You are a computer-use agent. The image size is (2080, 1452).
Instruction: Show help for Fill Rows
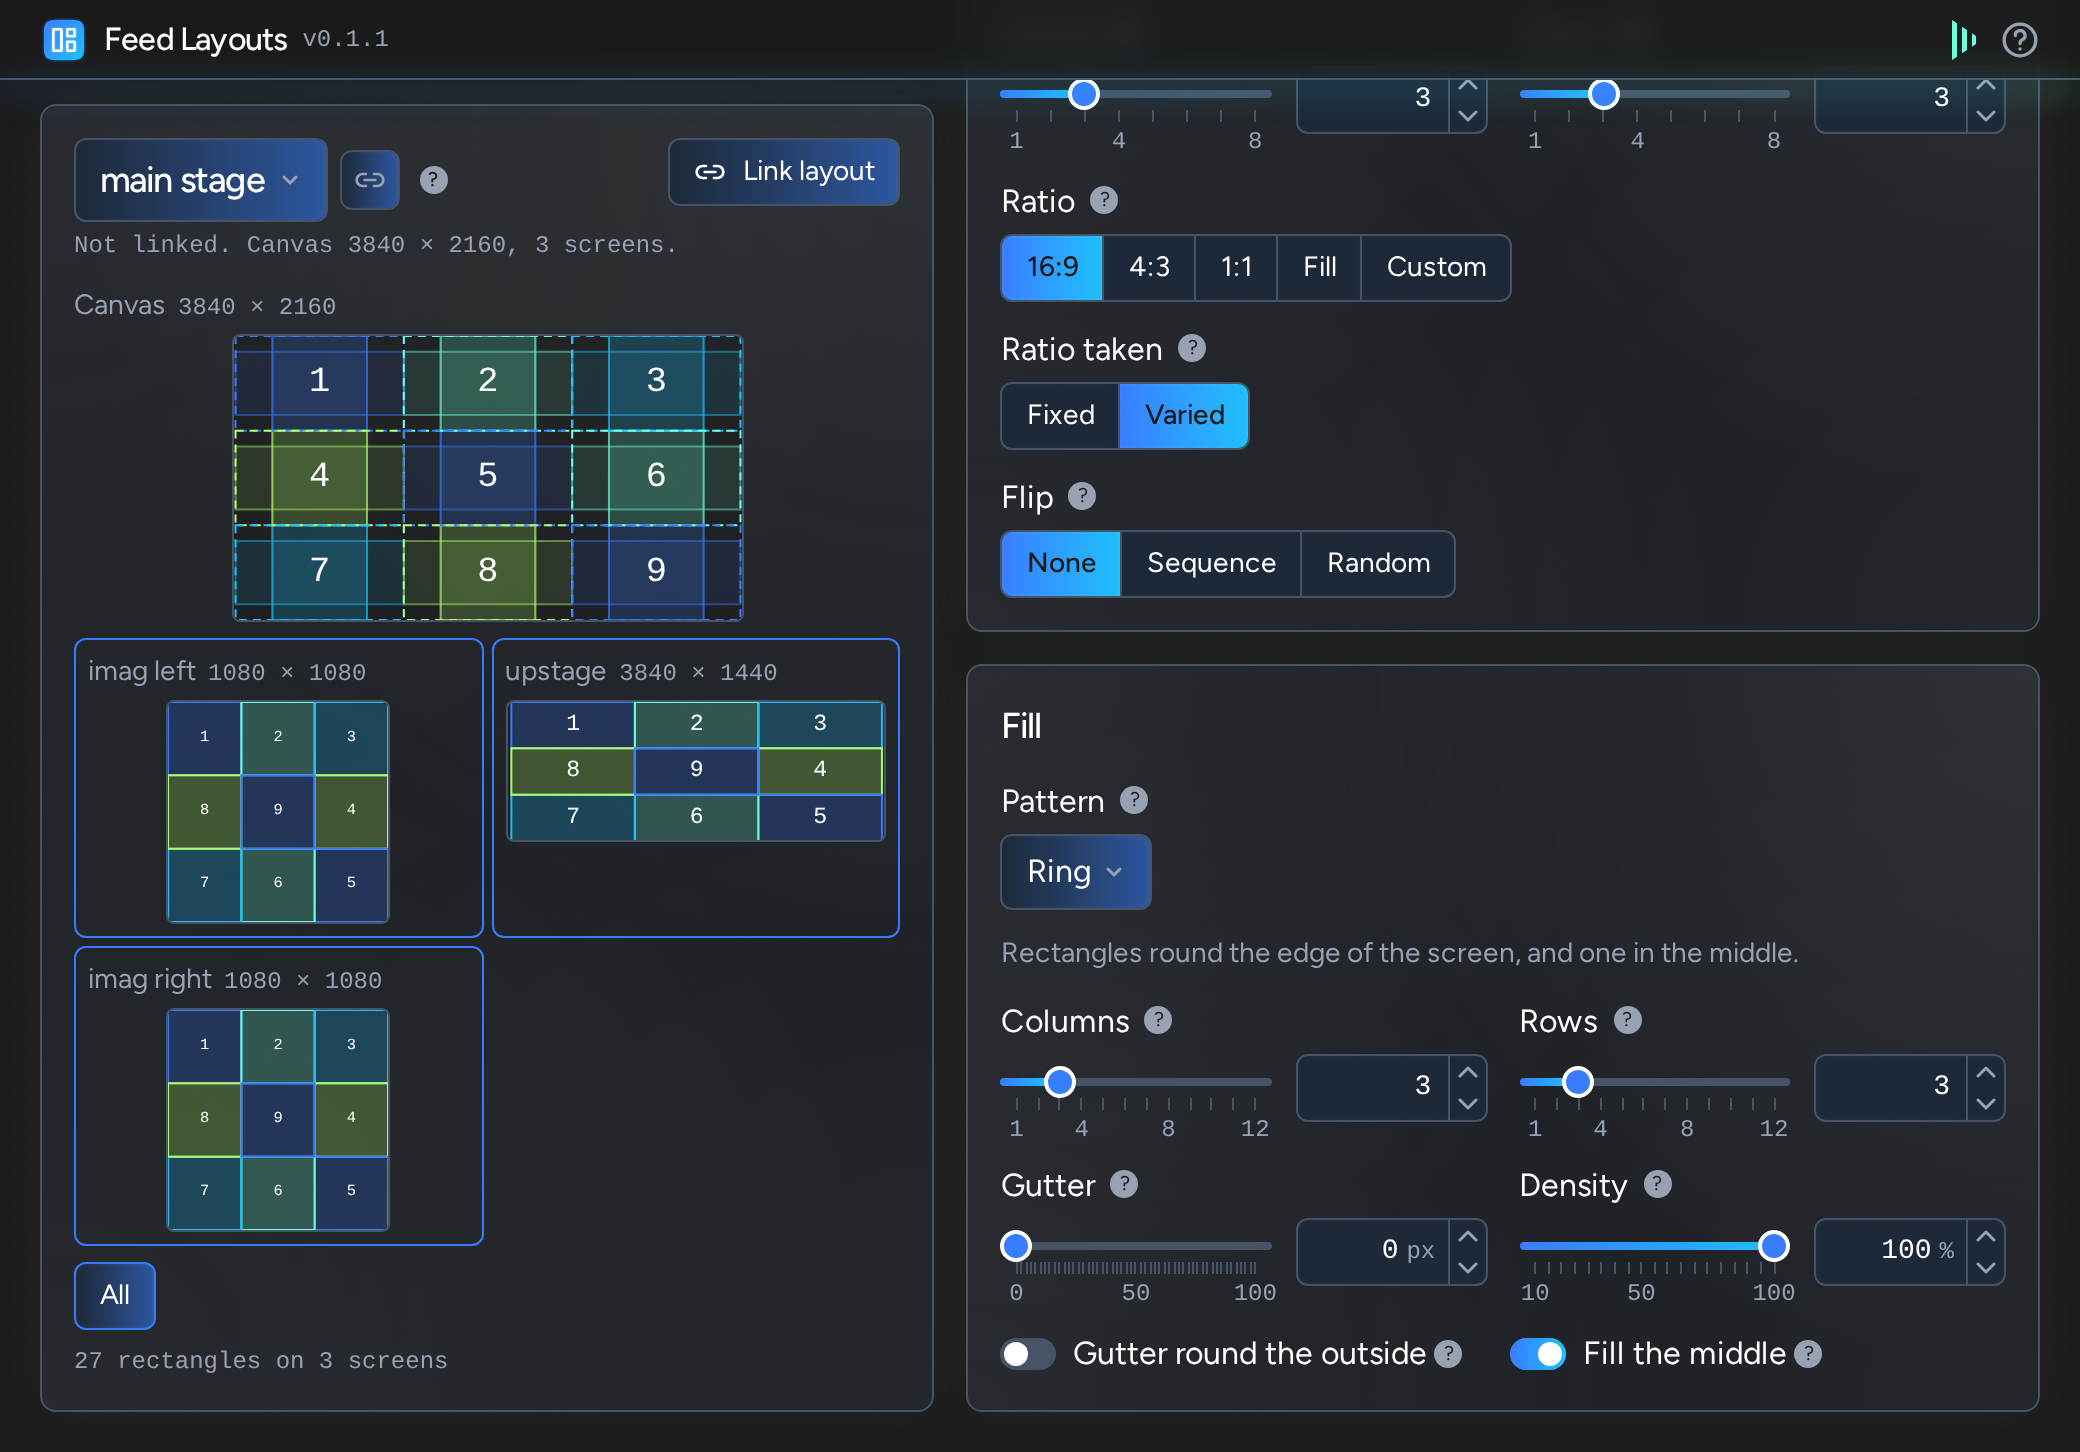click(x=1628, y=1020)
